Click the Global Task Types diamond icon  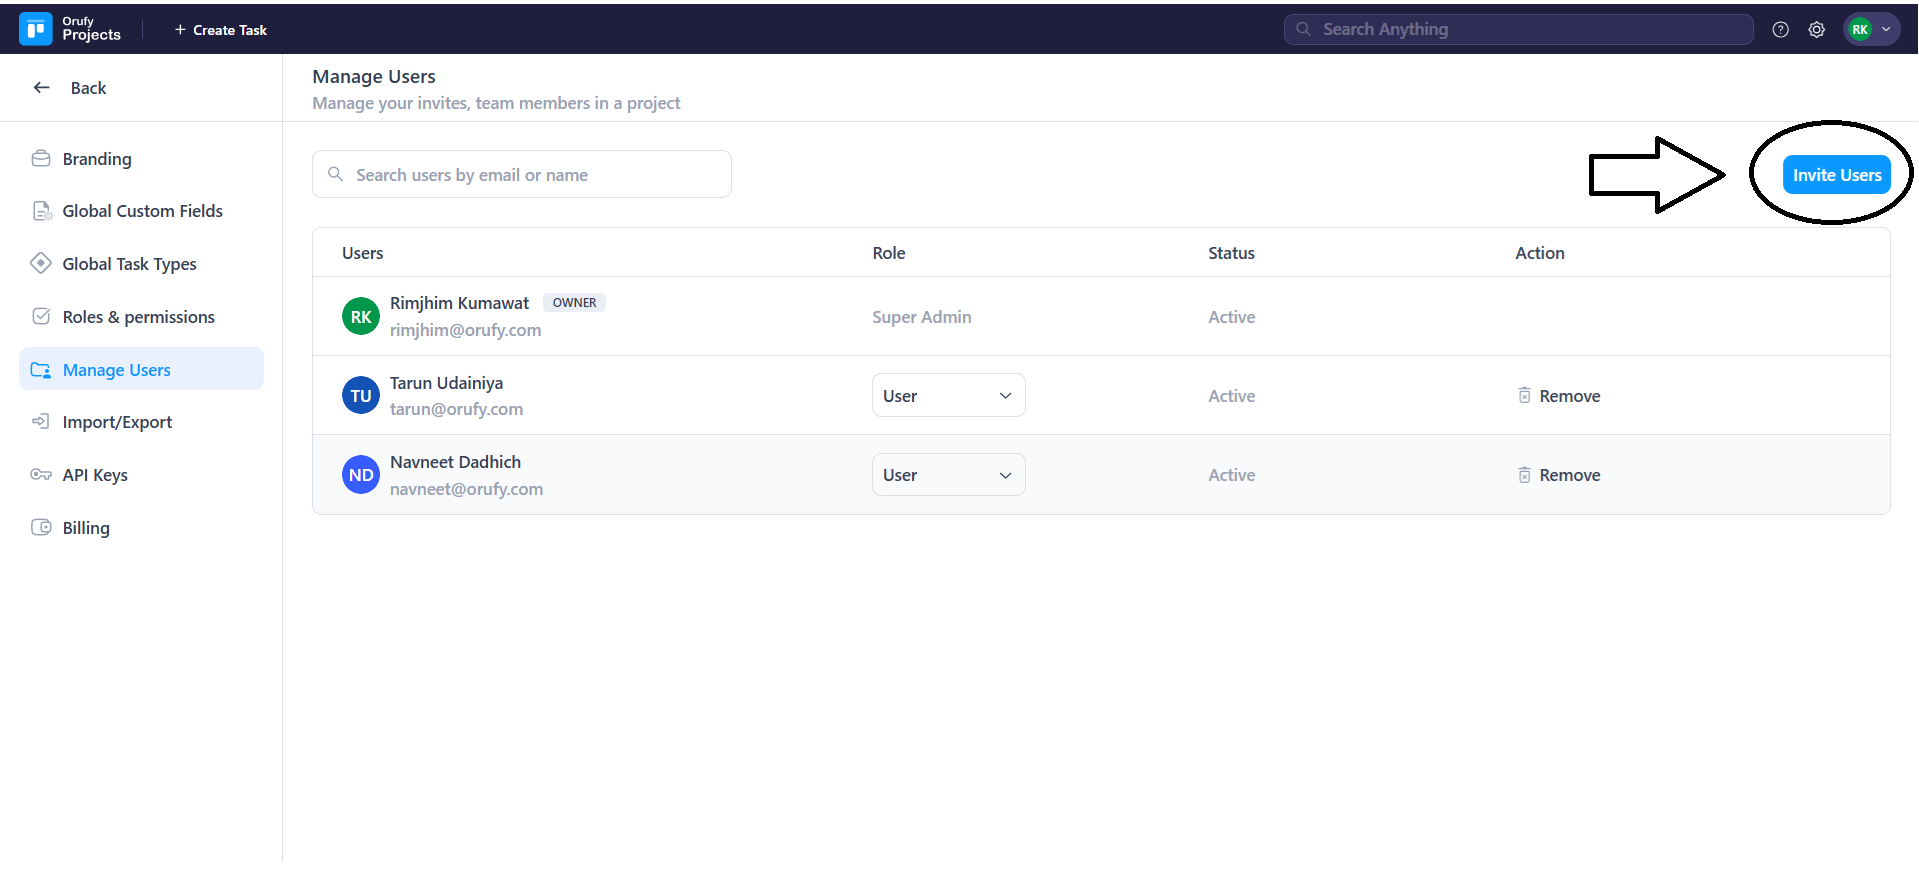pos(41,264)
